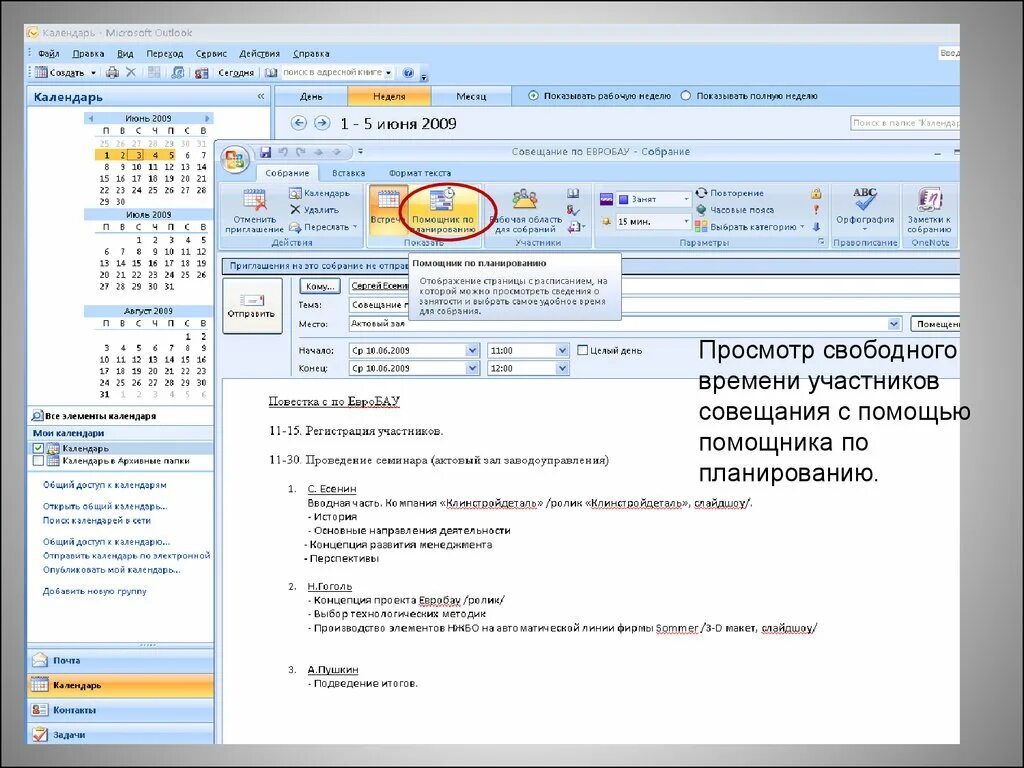Open Помощник по планированию scheduling assistant
Image resolution: width=1024 pixels, height=768 pixels.
point(443,212)
